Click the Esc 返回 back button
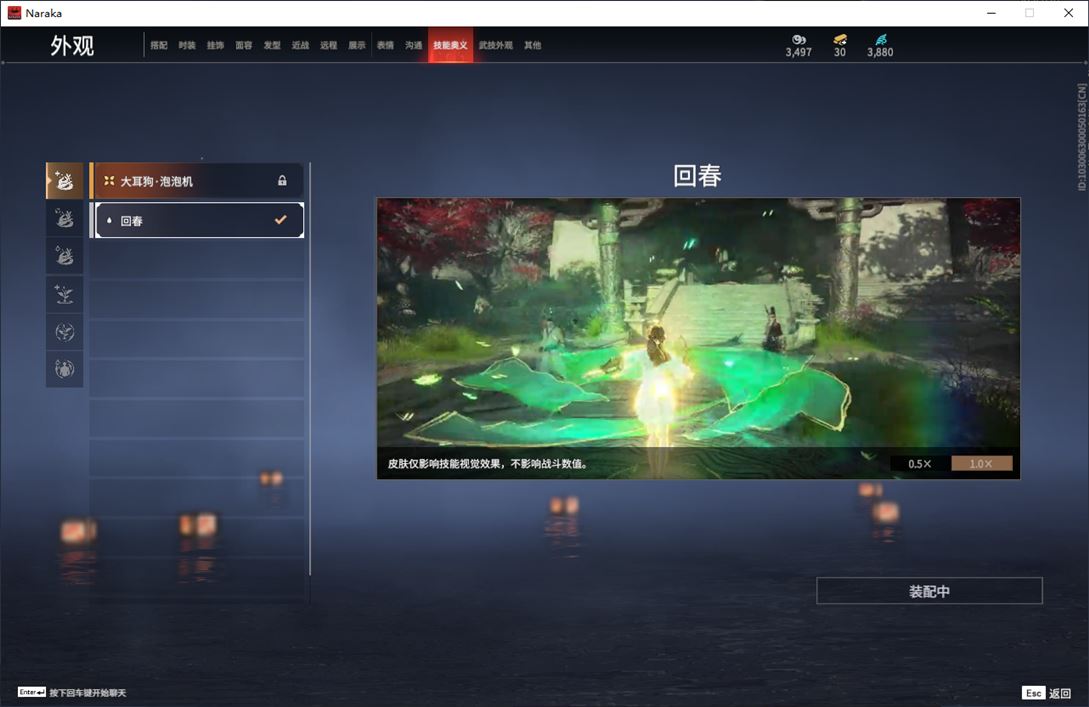The image size is (1089, 707). [1047, 693]
